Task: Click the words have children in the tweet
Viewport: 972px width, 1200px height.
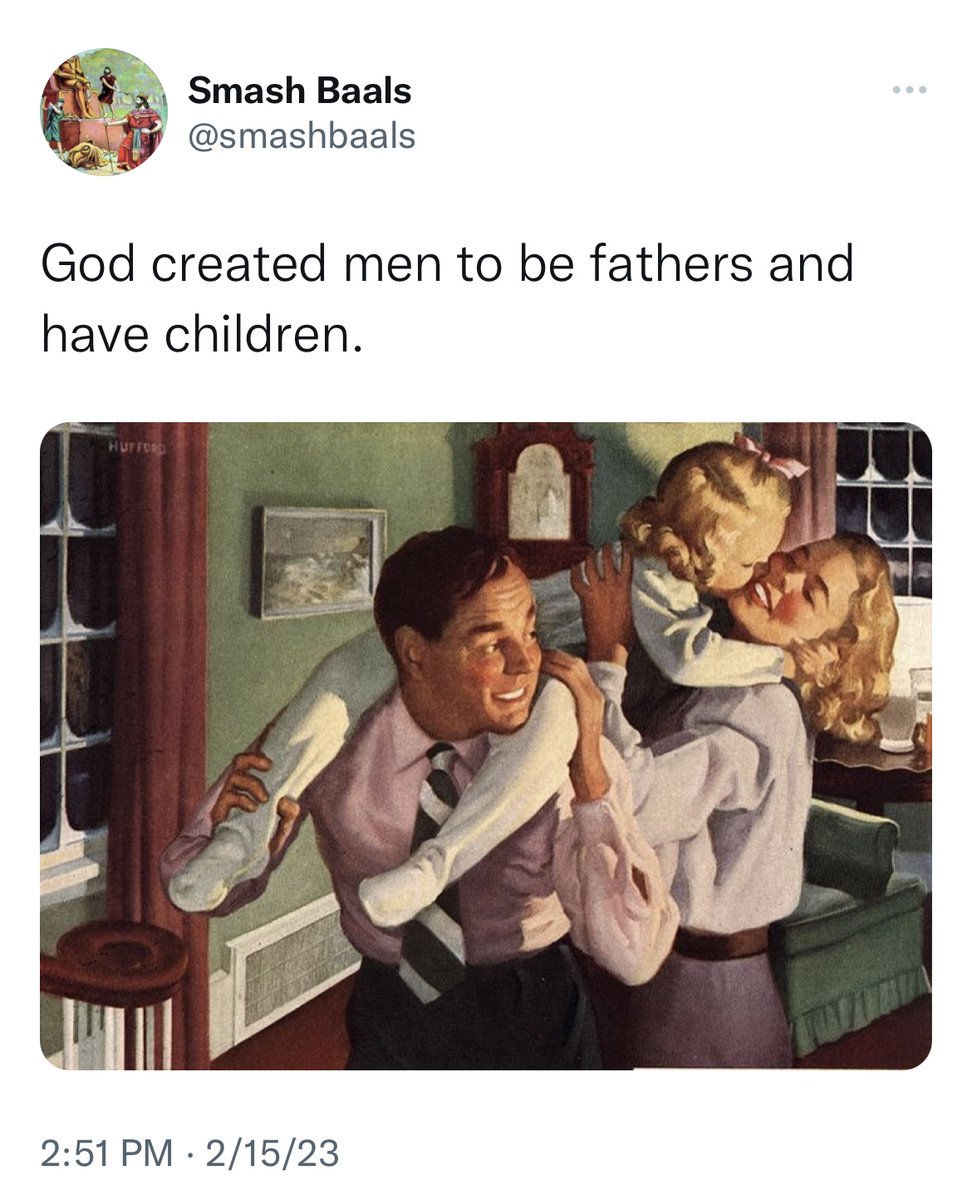Action: point(199,337)
